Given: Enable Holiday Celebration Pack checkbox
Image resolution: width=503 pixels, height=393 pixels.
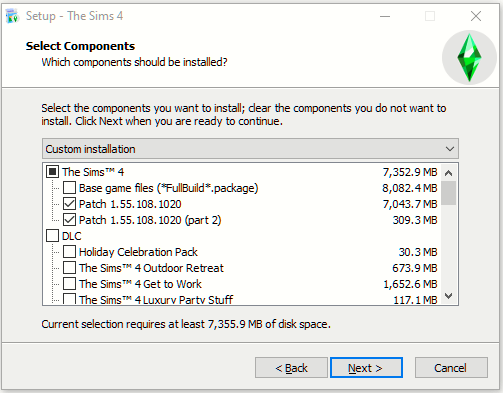Looking at the screenshot, I should [x=69, y=252].
